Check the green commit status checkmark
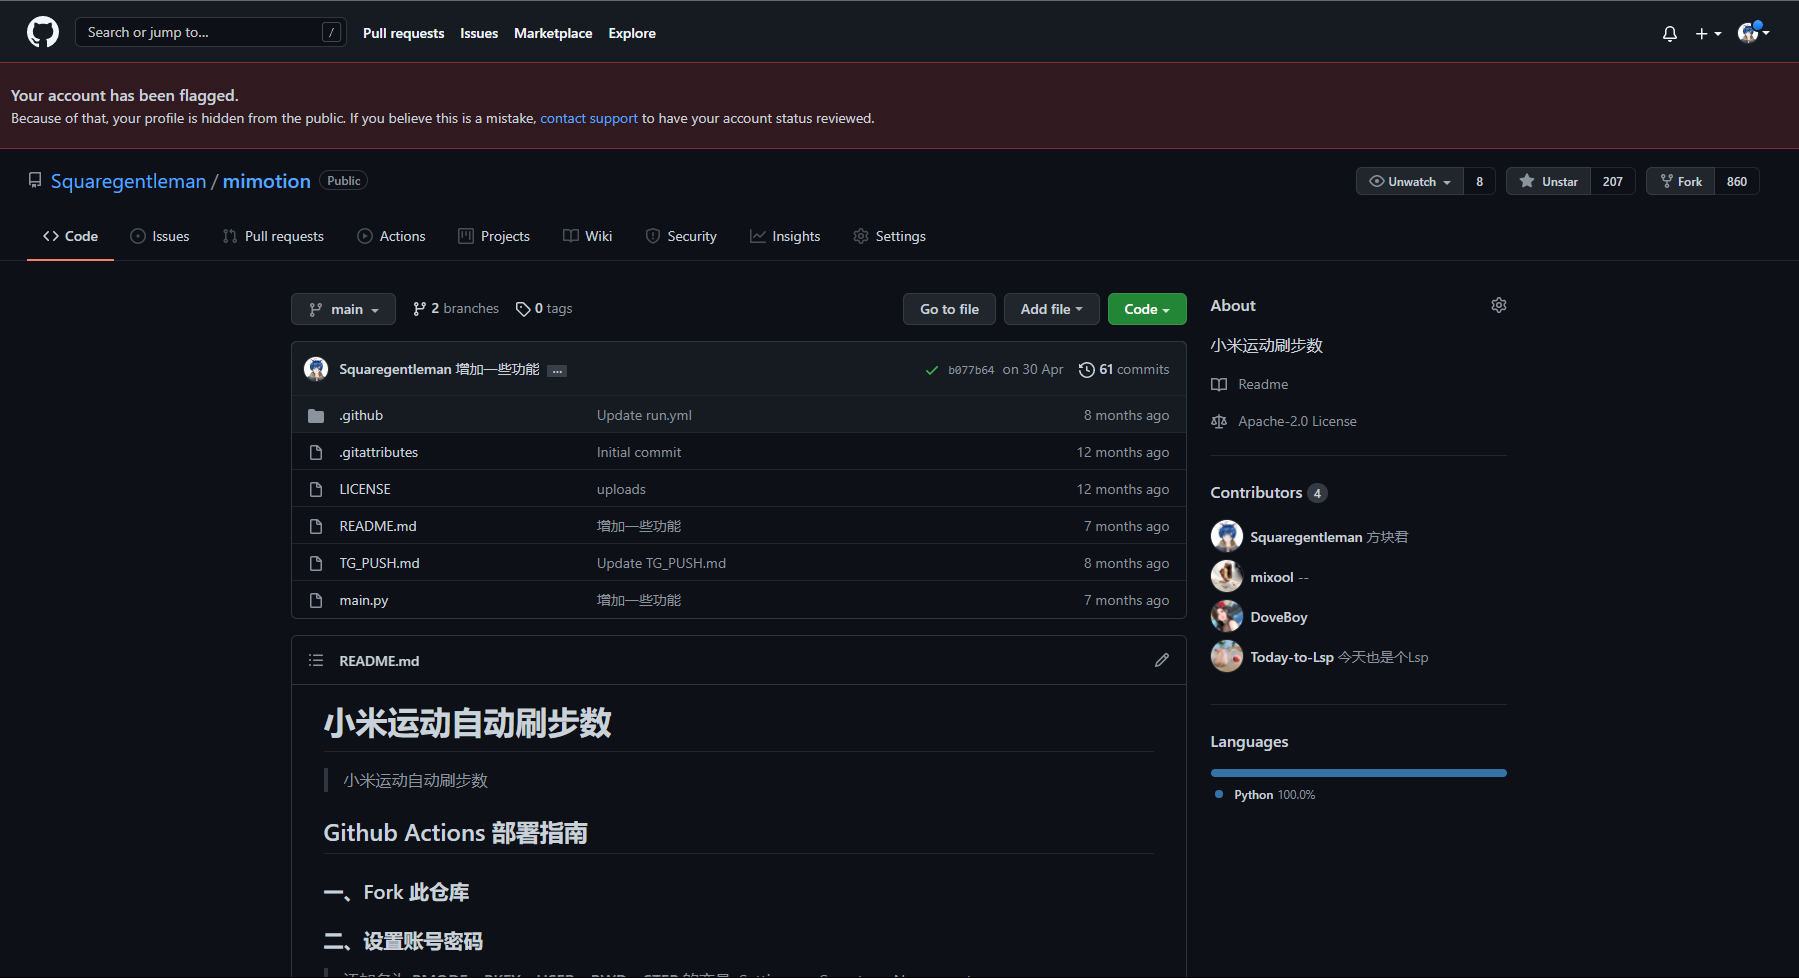Viewport: 1799px width, 978px height. 932,370
